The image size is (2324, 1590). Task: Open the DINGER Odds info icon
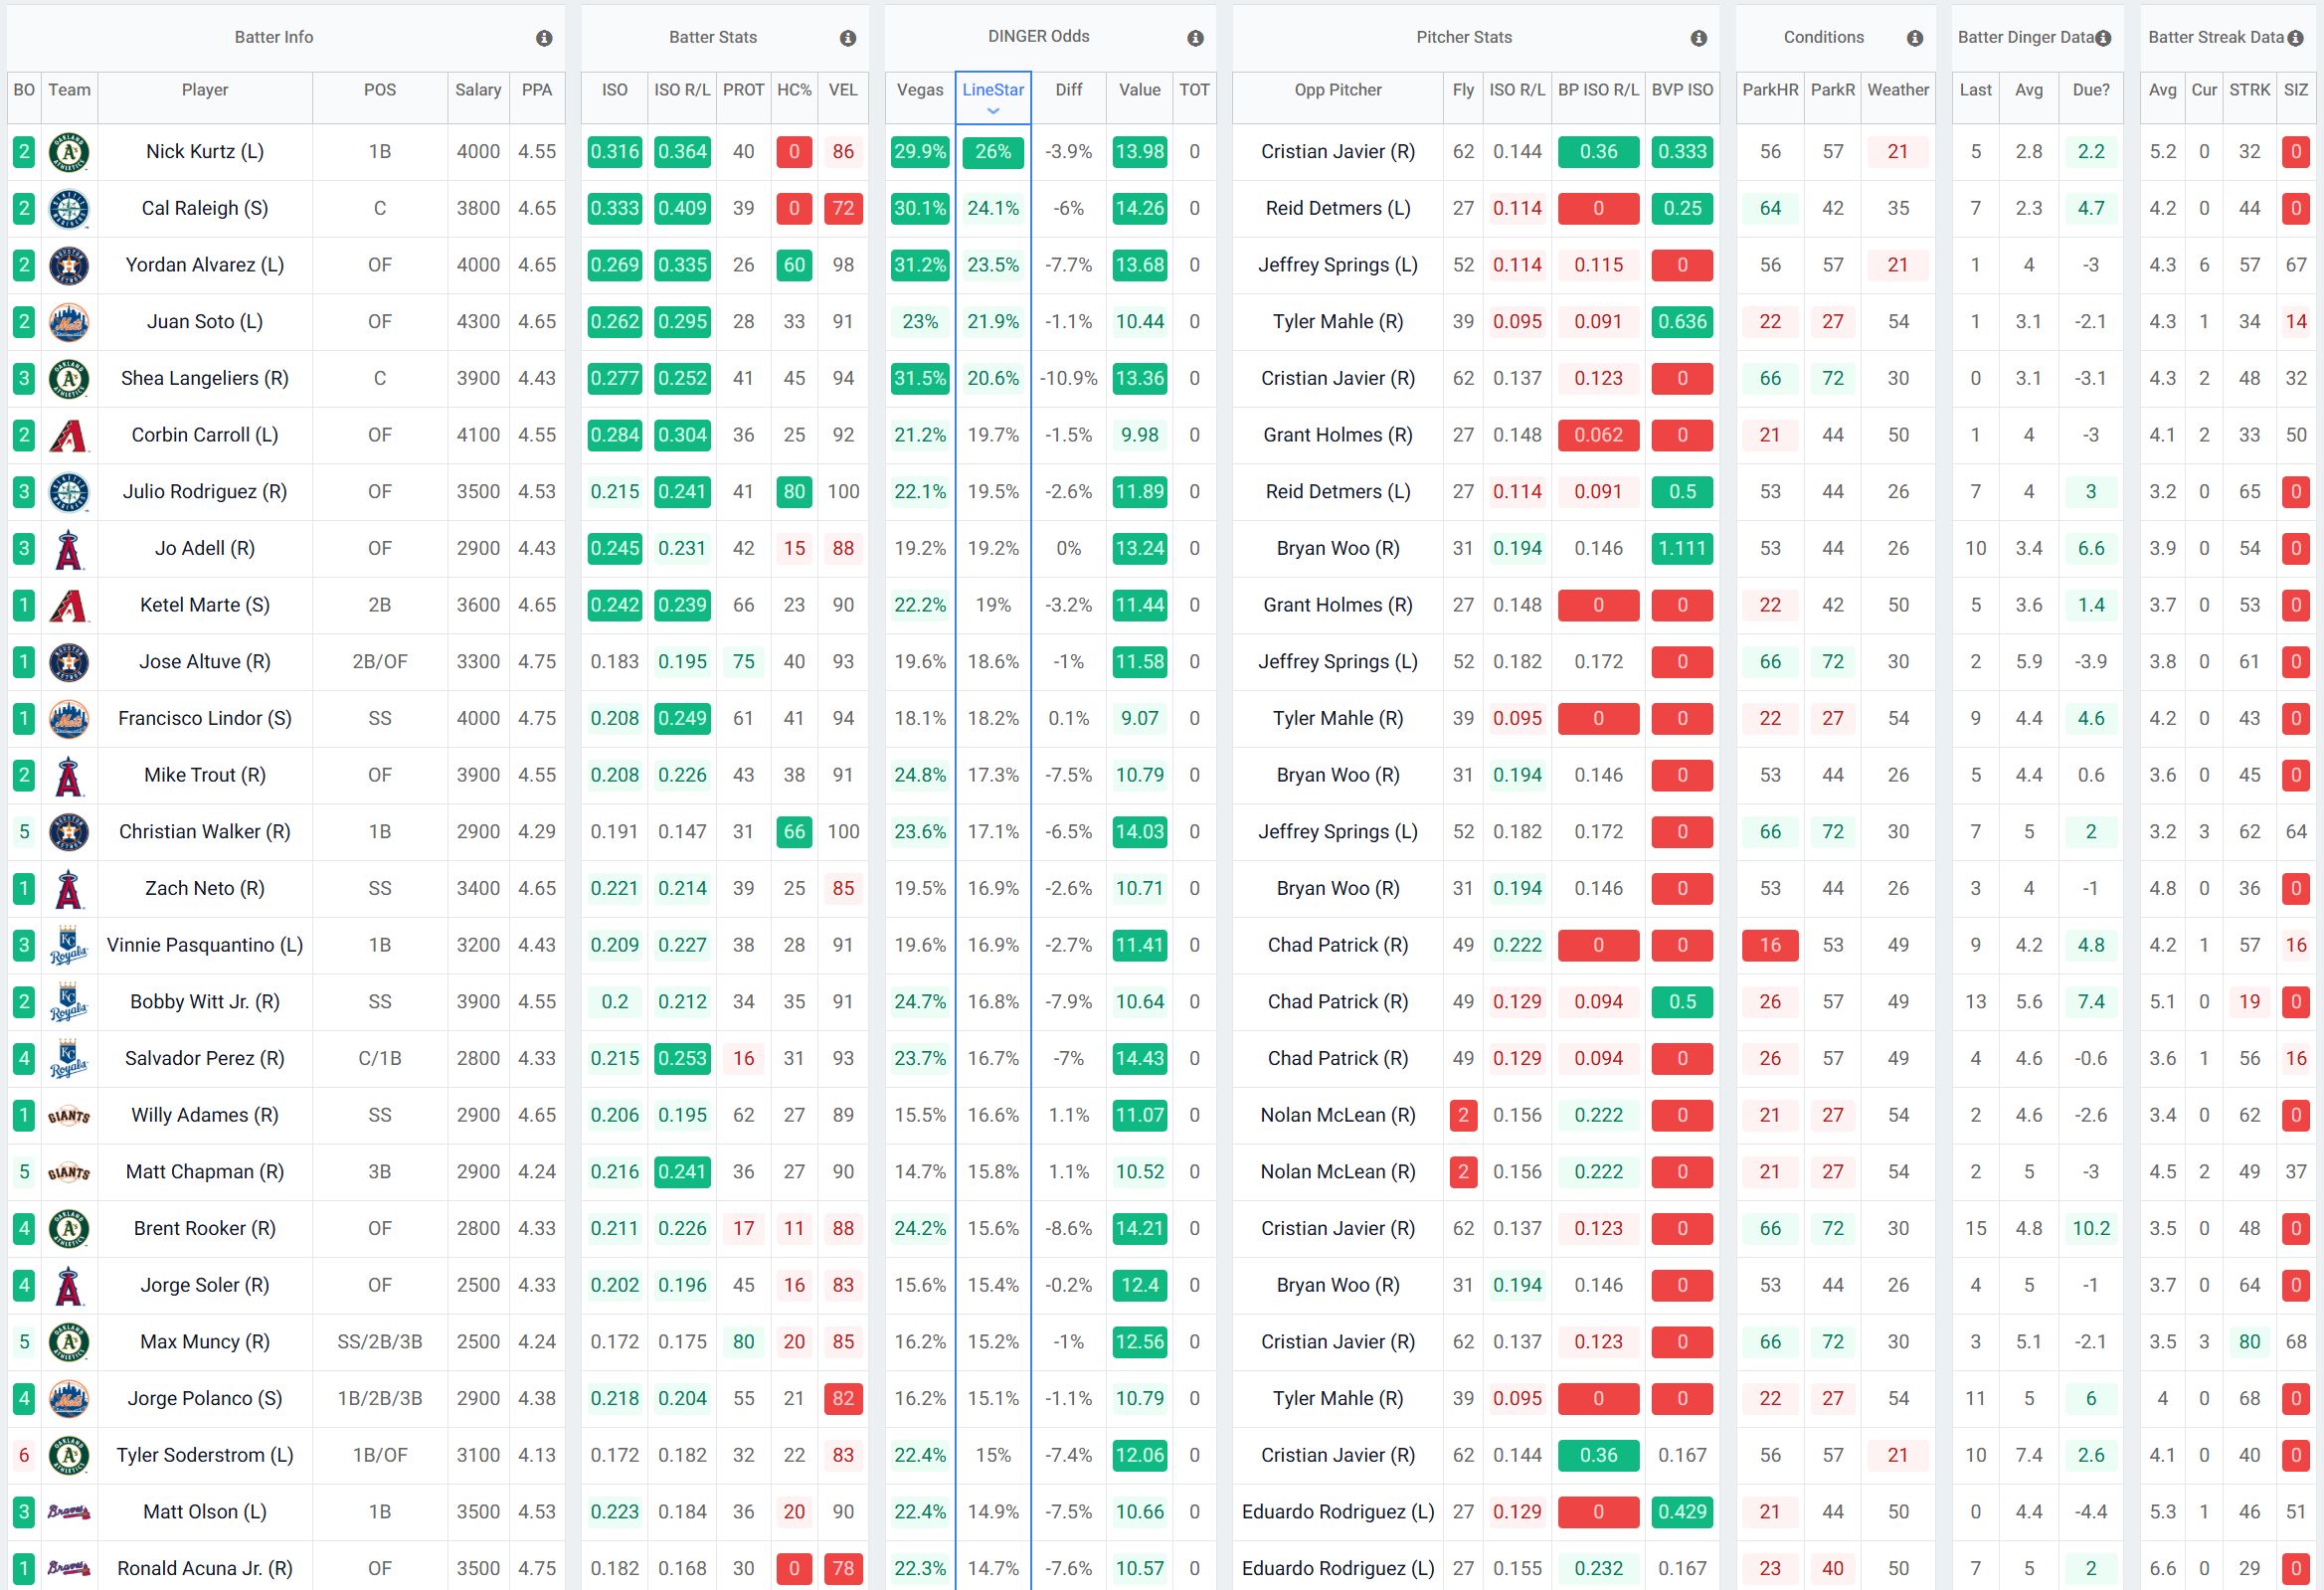(x=1195, y=38)
